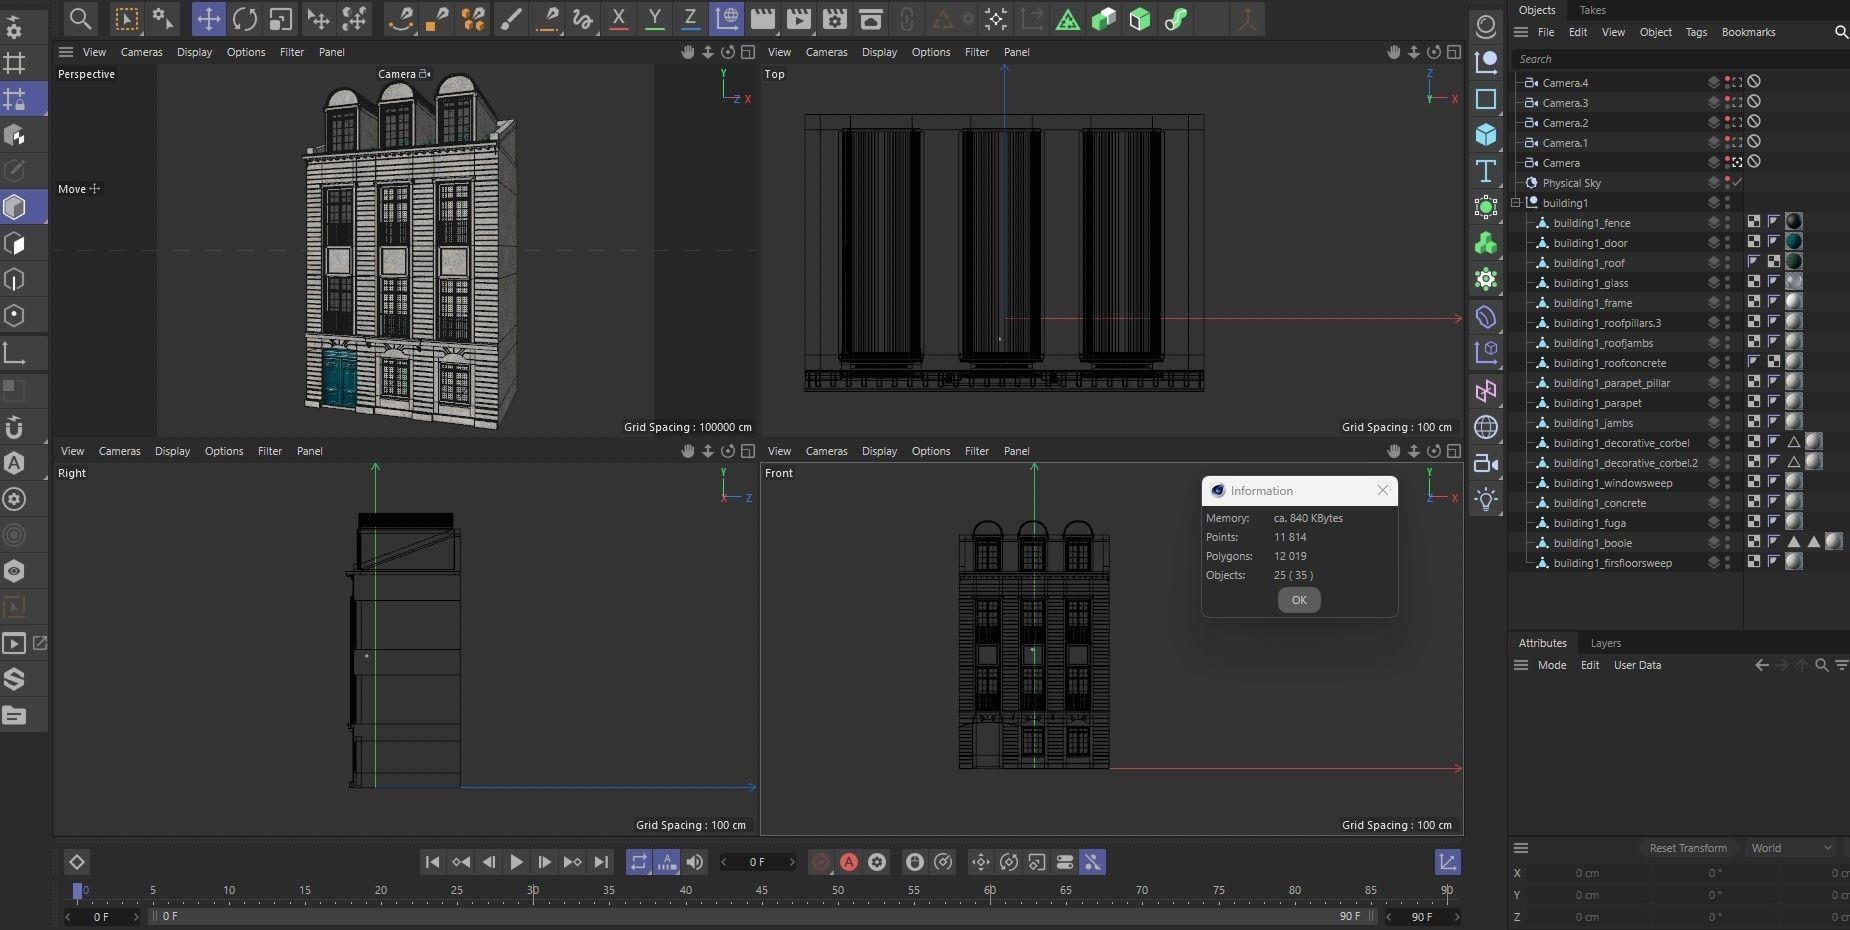1850x930 pixels.
Task: Toggle the red Autokeying A button
Action: point(849,862)
